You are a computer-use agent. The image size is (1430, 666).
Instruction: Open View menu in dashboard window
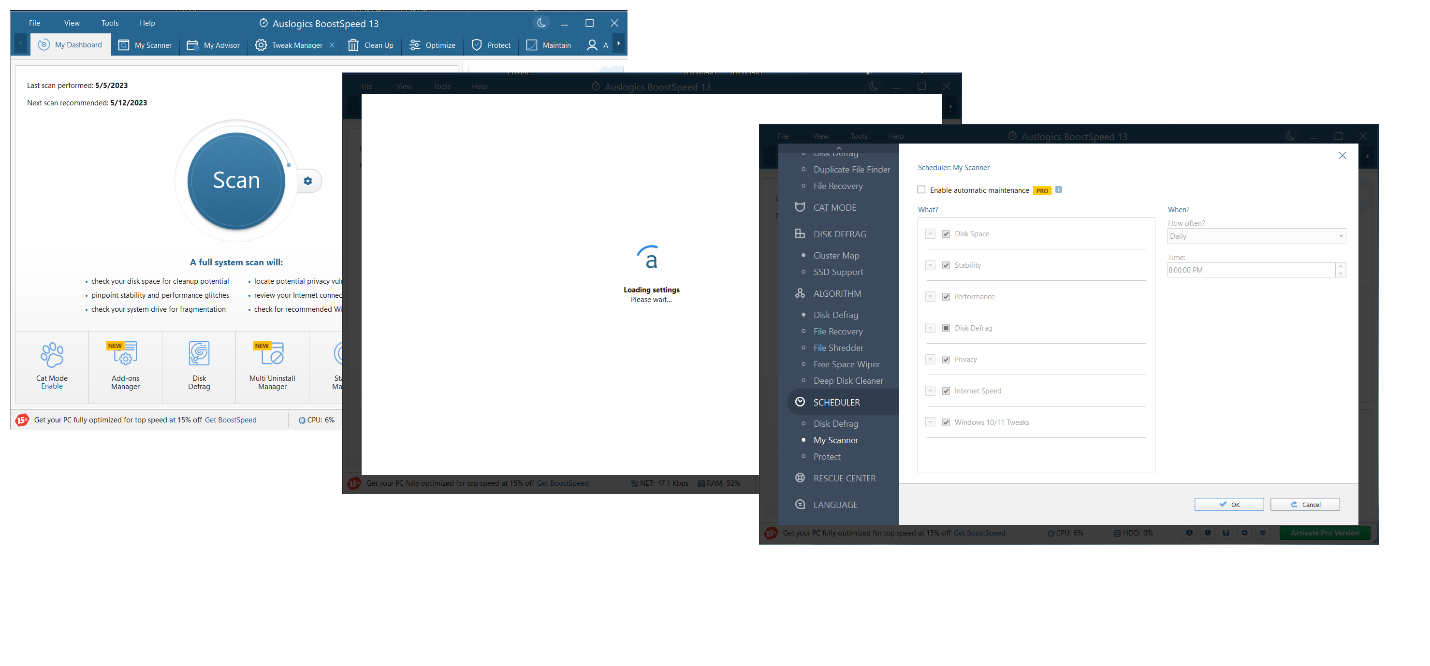pyautogui.click(x=71, y=22)
